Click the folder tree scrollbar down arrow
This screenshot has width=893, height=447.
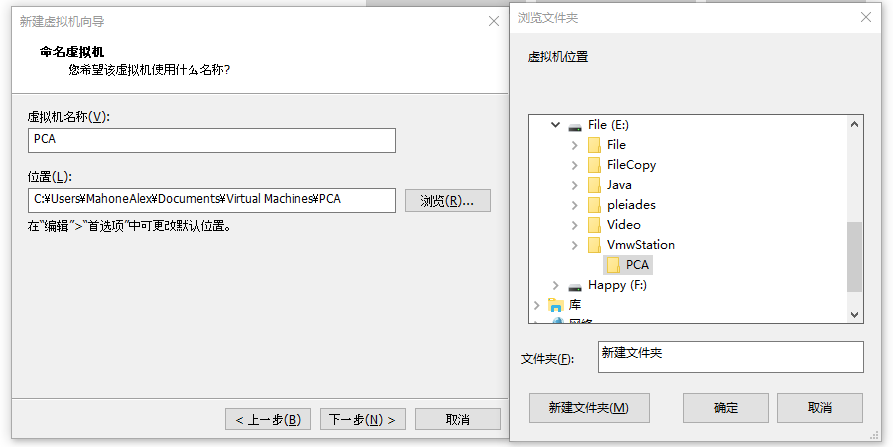tap(854, 314)
